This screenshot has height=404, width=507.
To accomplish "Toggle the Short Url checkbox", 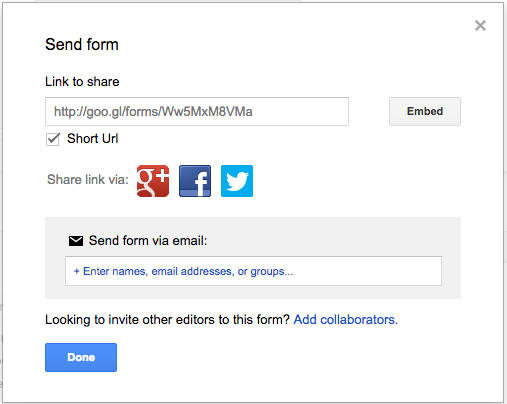I will pyautogui.click(x=53, y=139).
